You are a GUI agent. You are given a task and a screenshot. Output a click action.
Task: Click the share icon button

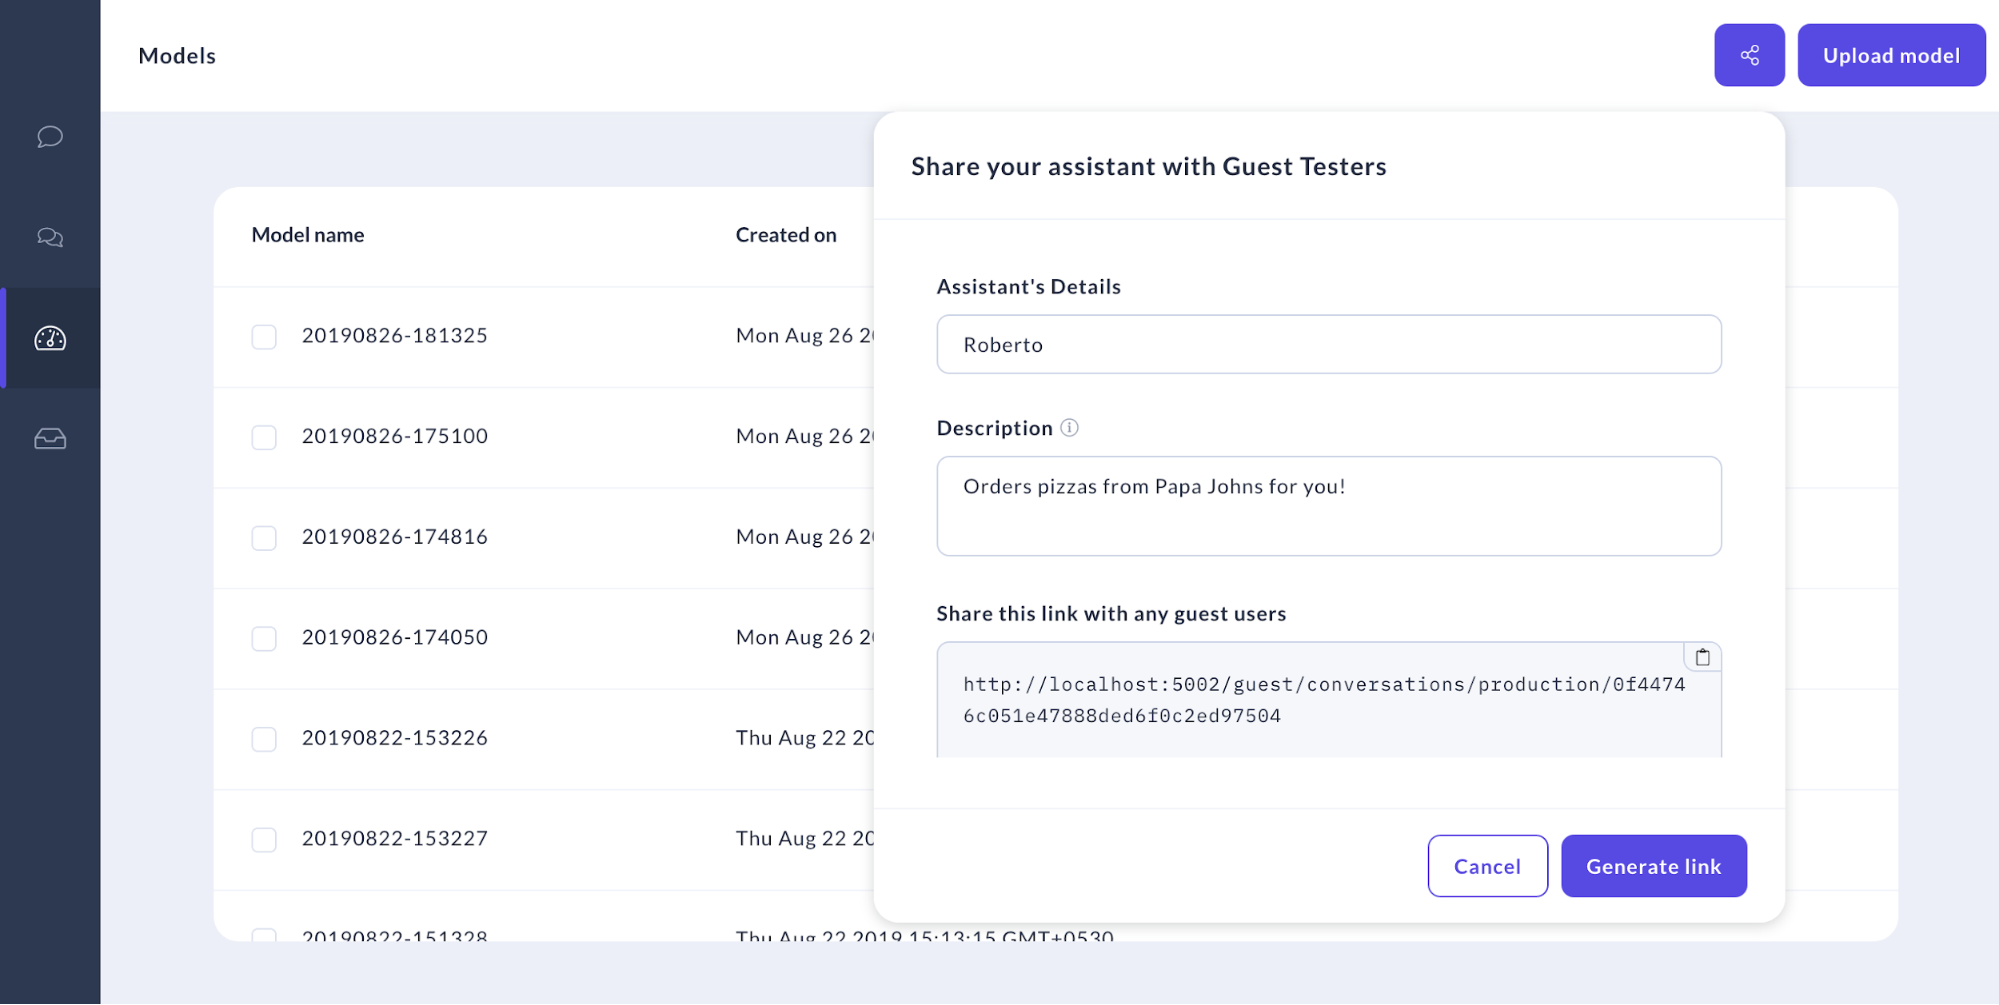(x=1749, y=55)
